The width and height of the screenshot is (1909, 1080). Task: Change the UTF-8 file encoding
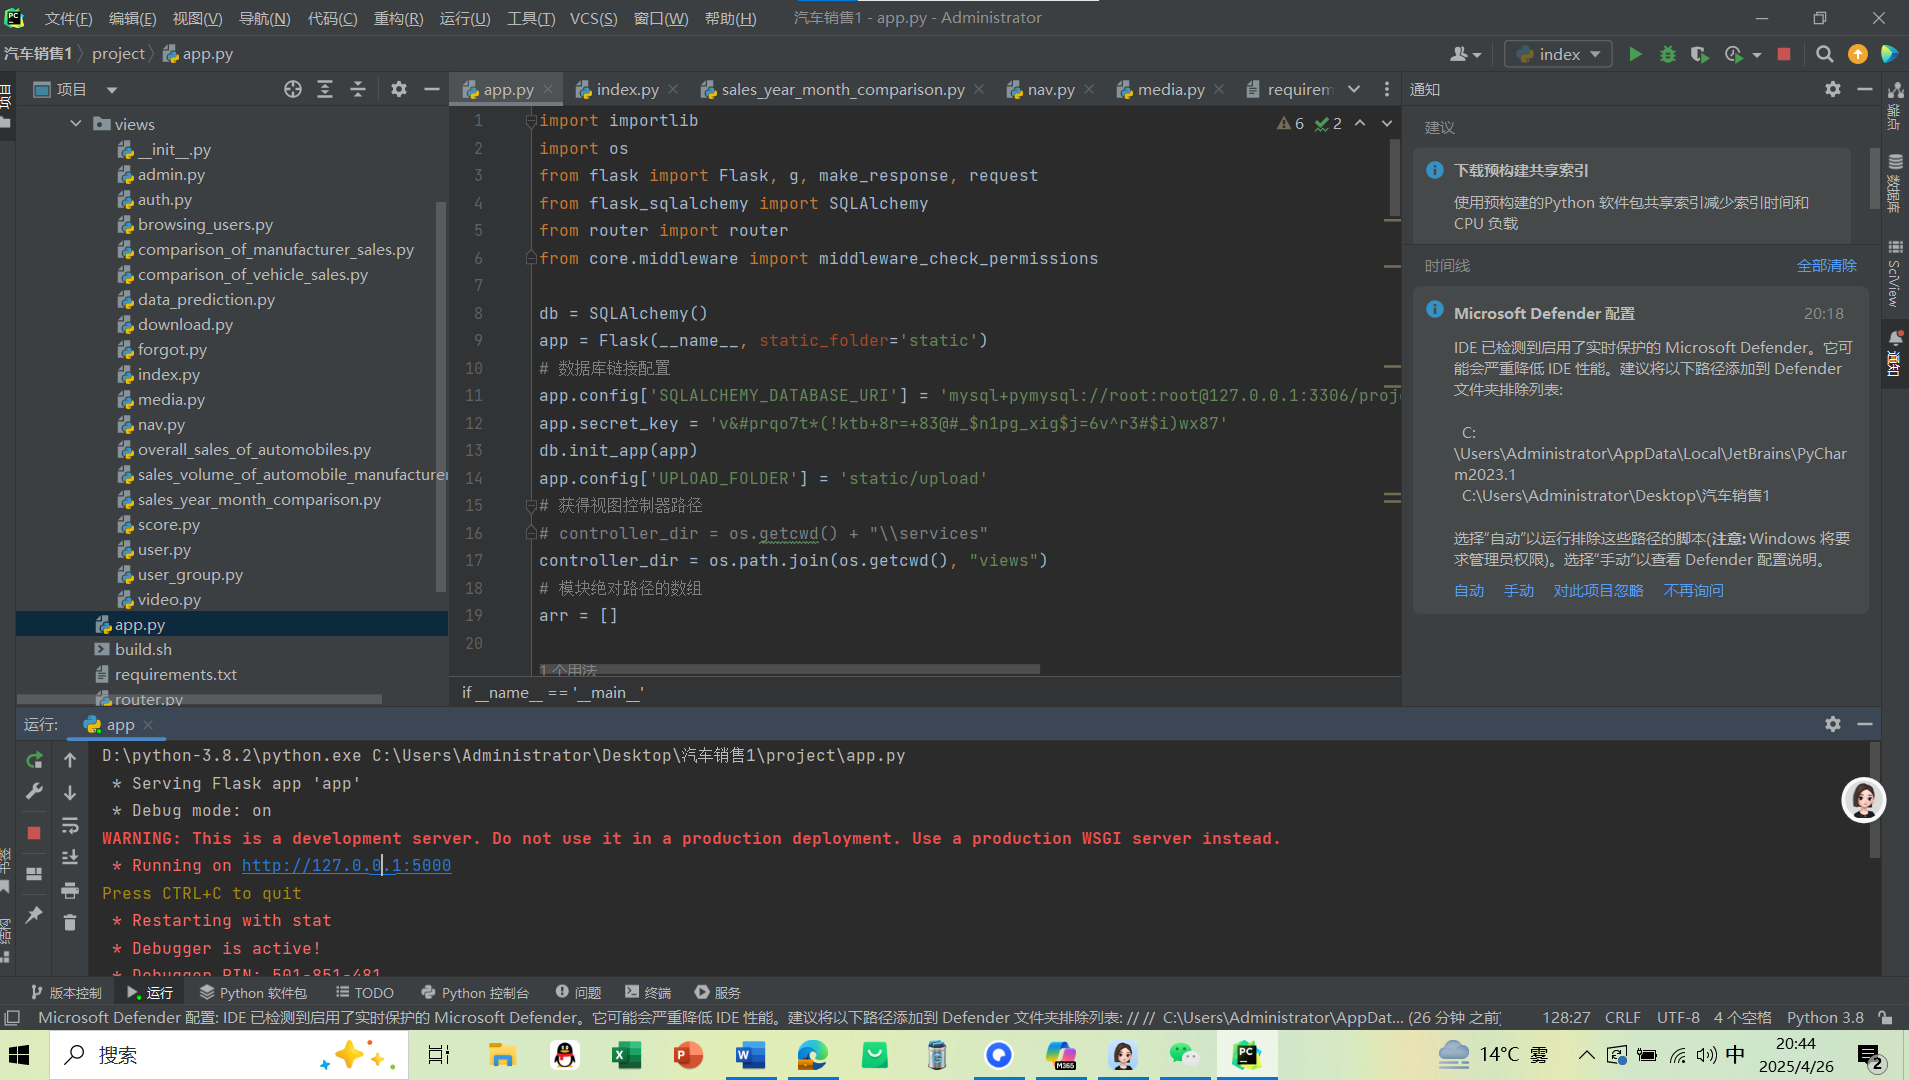tap(1678, 1017)
